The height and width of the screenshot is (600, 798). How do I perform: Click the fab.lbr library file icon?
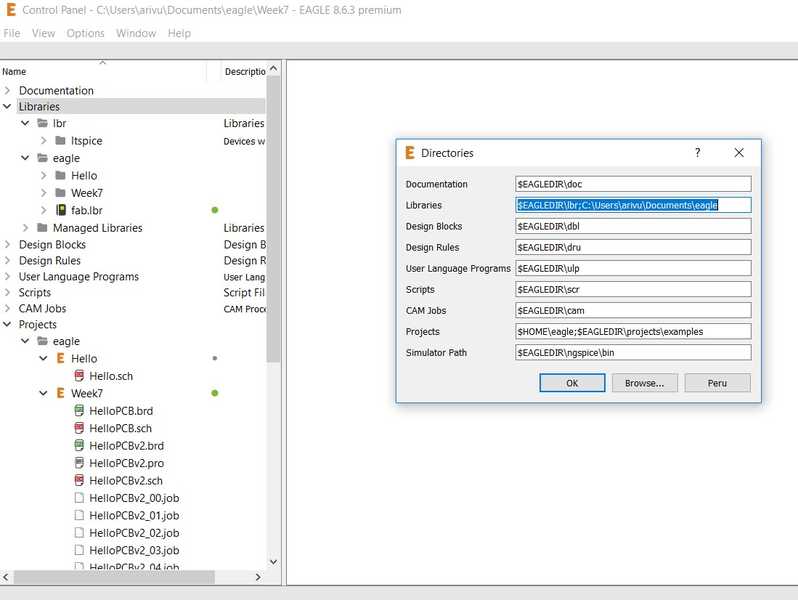(x=61, y=210)
